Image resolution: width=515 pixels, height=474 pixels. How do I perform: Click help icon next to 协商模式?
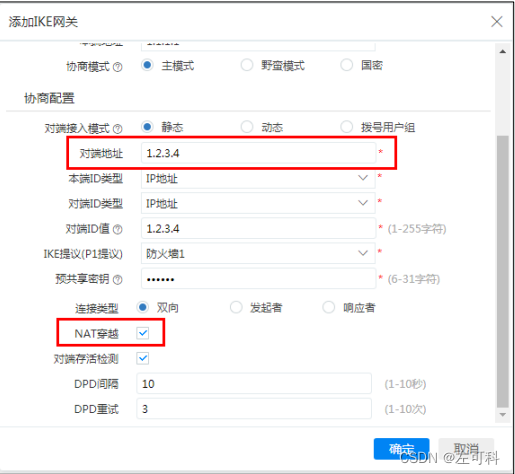[117, 67]
